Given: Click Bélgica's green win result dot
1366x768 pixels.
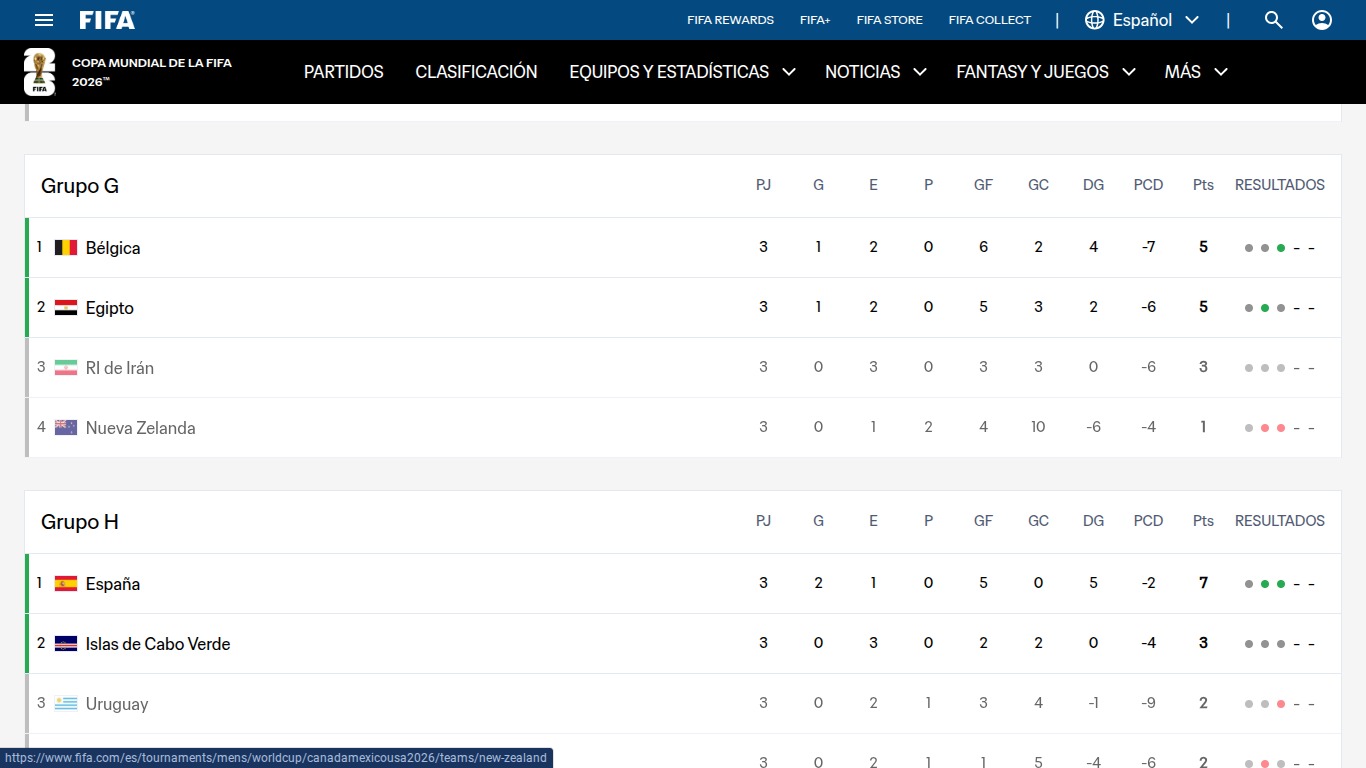Looking at the screenshot, I should (1281, 248).
